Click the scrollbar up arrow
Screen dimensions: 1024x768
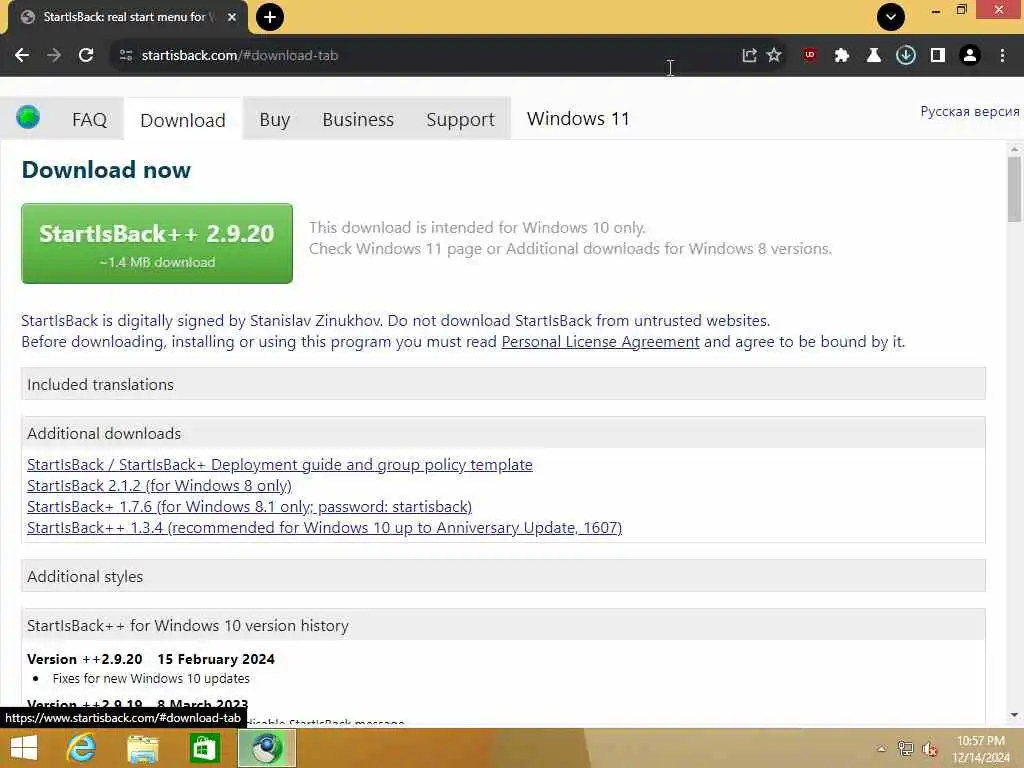coord(1014,150)
